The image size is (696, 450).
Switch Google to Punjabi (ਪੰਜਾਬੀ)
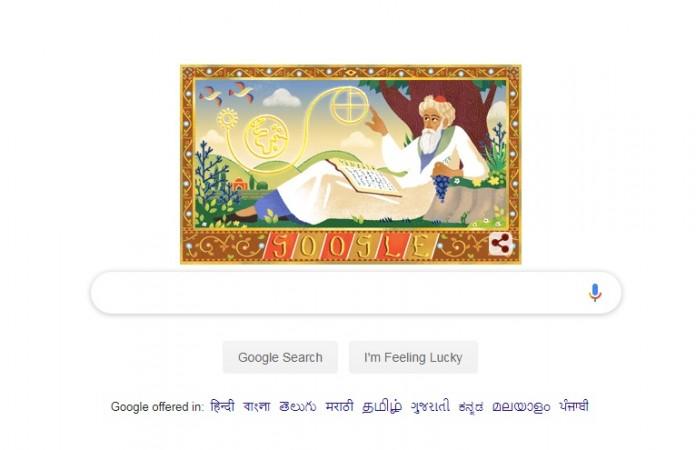(x=574, y=406)
